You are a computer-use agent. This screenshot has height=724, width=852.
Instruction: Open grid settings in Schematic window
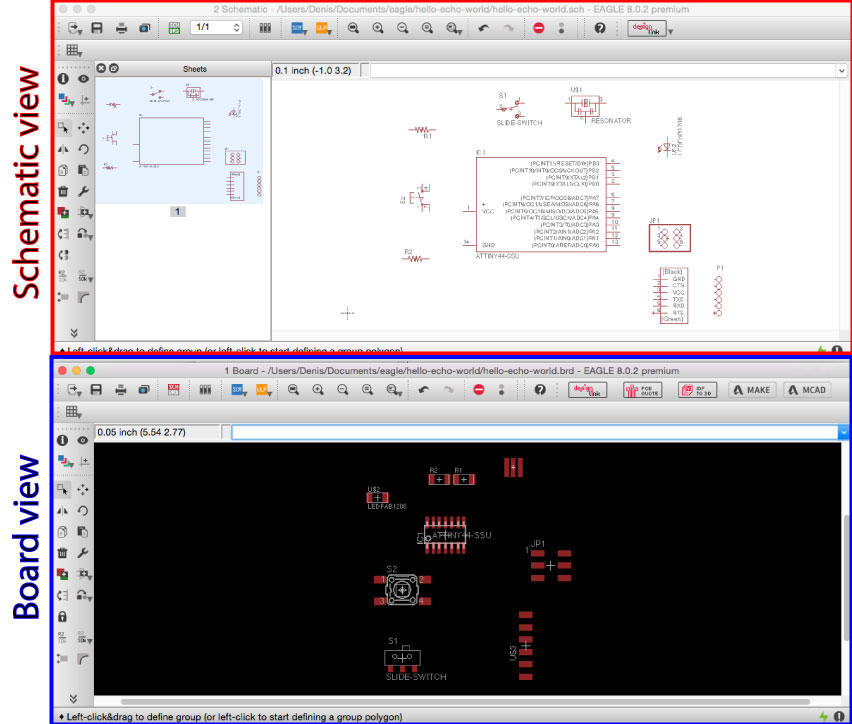coord(73,51)
